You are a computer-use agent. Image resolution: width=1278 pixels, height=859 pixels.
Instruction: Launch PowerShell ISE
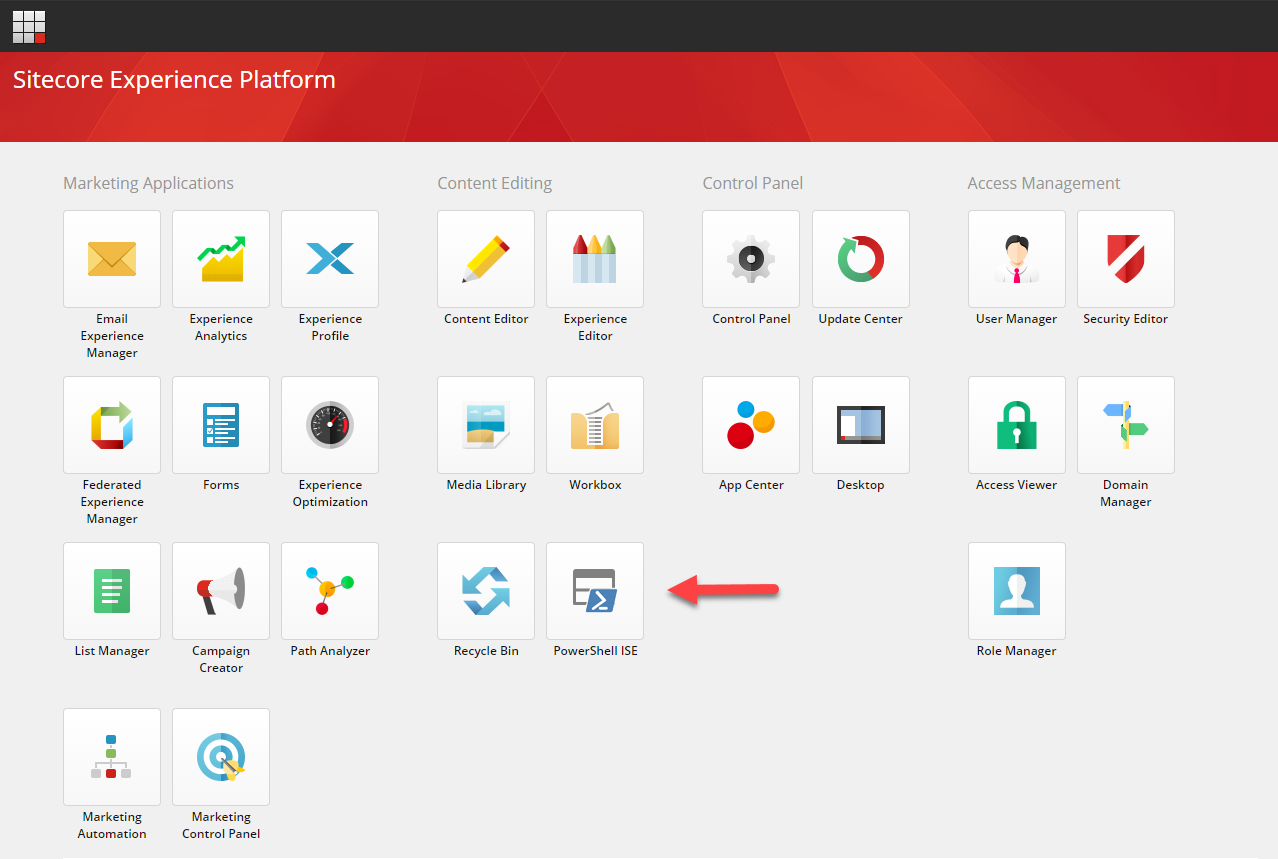point(595,591)
